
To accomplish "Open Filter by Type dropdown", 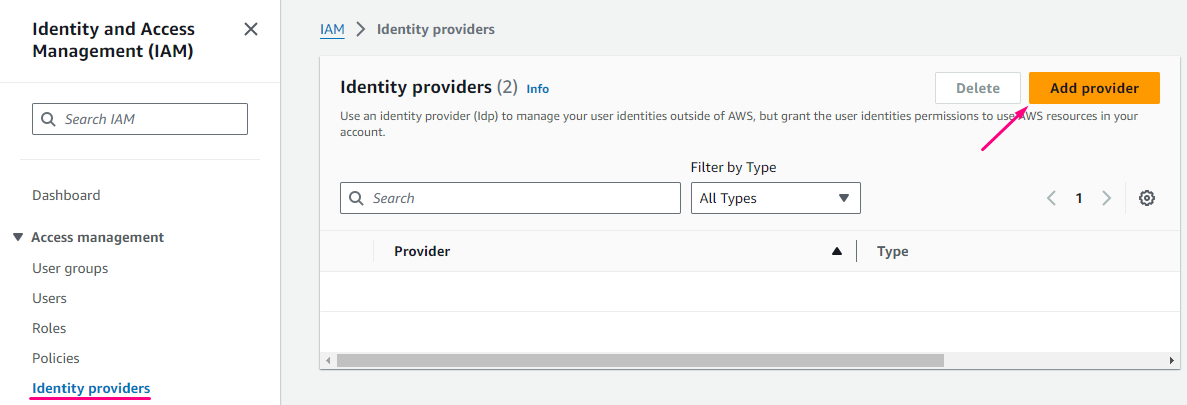I will coord(775,198).
